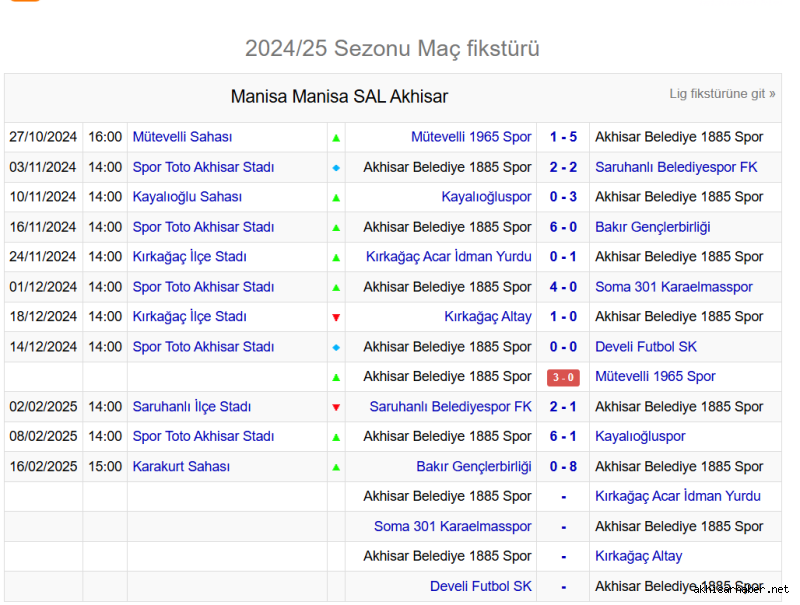Open Spor Toto Akhisar Stadı link on 14/12/2024
This screenshot has width=800, height=605.
(203, 346)
